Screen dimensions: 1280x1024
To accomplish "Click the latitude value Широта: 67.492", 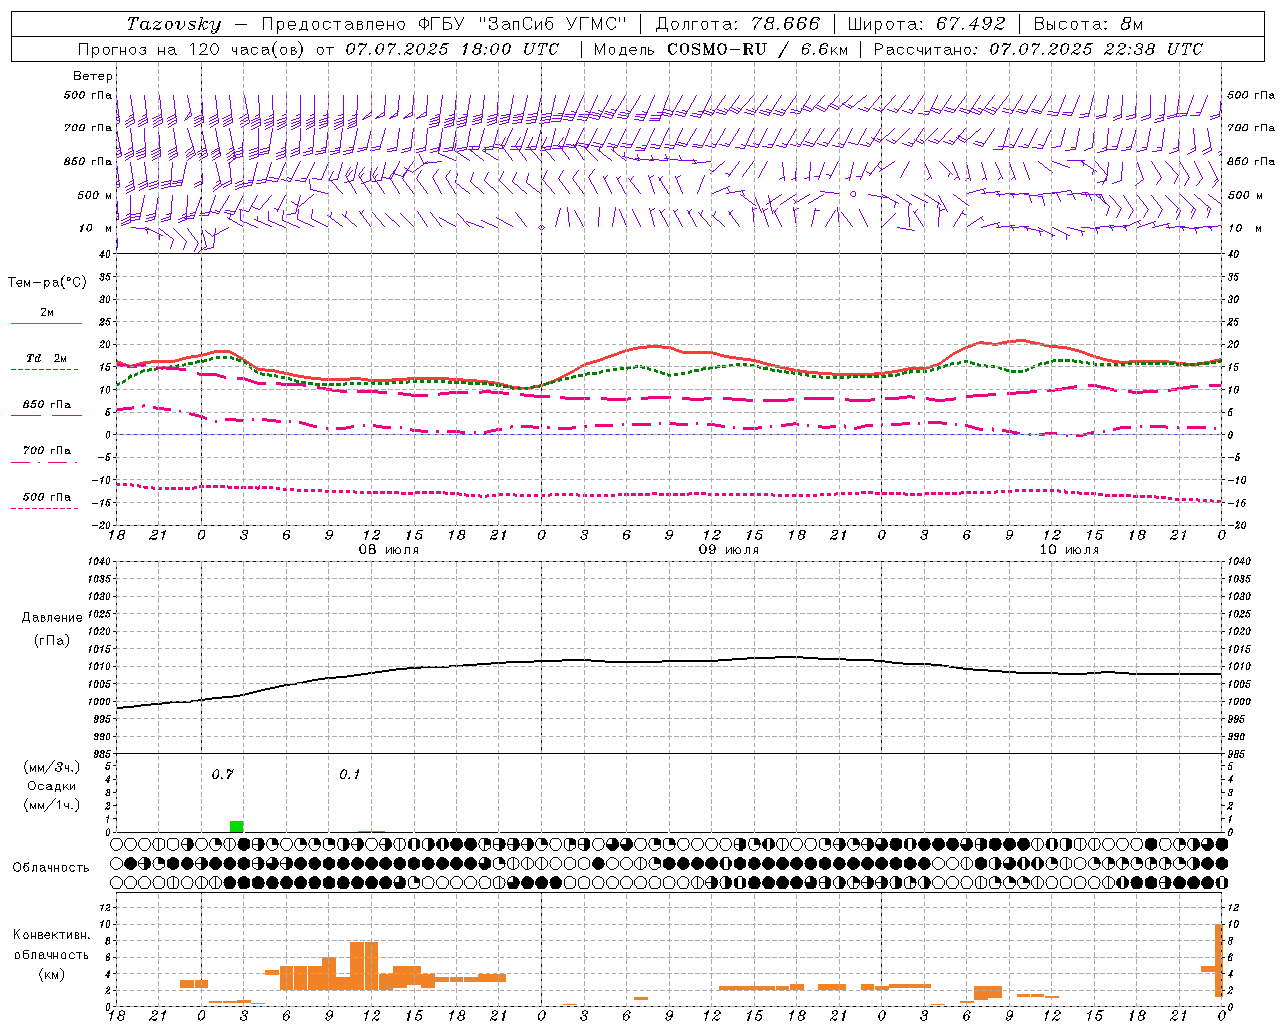I will coord(926,24).
